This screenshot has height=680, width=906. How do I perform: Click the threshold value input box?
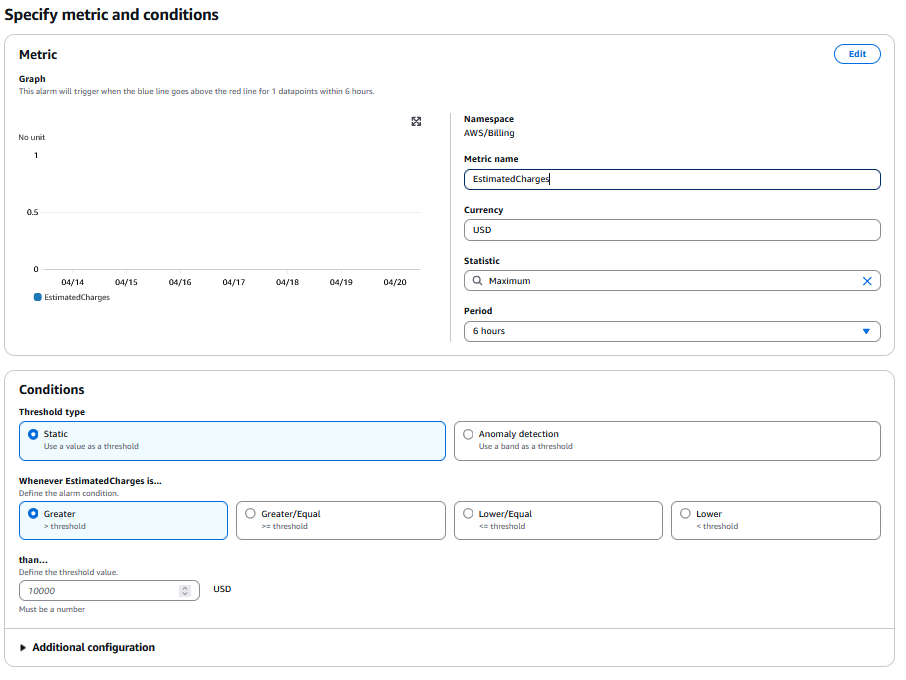[100, 591]
